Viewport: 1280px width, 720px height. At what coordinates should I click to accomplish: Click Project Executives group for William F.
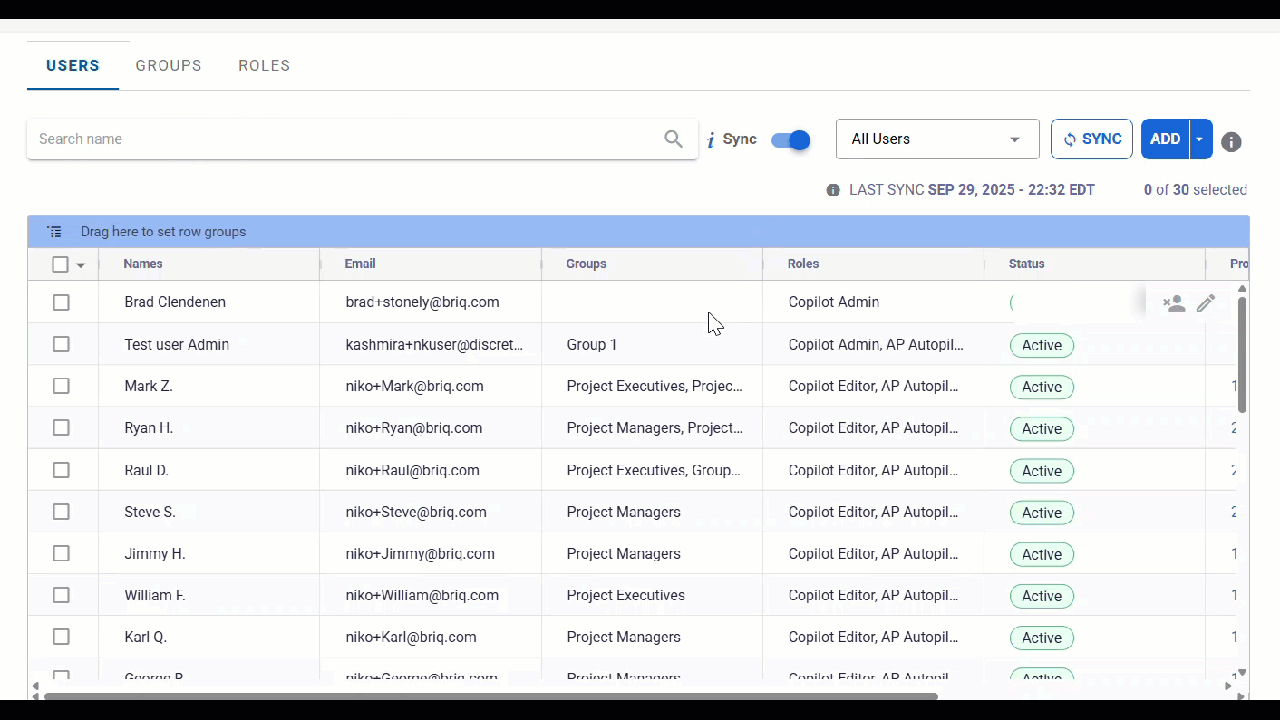pos(625,595)
